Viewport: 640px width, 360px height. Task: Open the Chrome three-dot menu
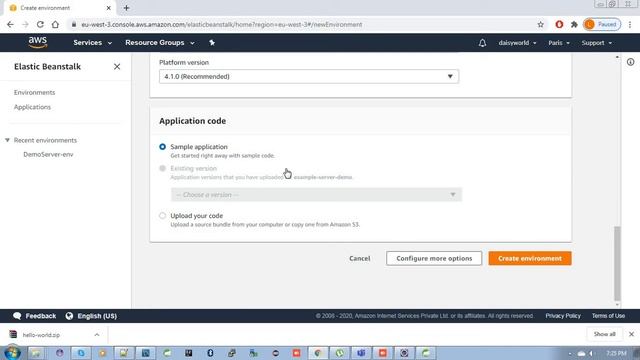click(x=630, y=24)
